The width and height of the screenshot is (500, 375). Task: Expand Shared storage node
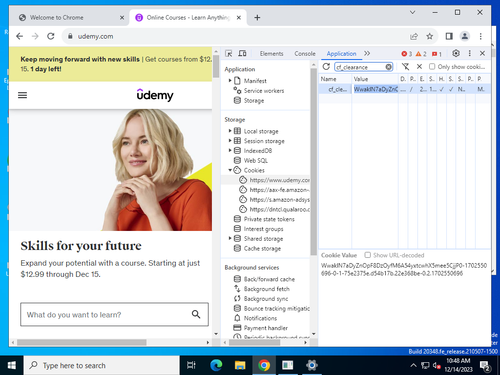(x=230, y=238)
